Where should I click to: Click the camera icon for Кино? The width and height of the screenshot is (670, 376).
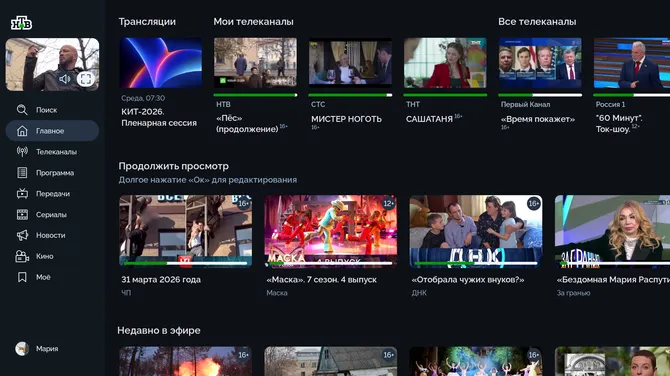click(x=22, y=256)
